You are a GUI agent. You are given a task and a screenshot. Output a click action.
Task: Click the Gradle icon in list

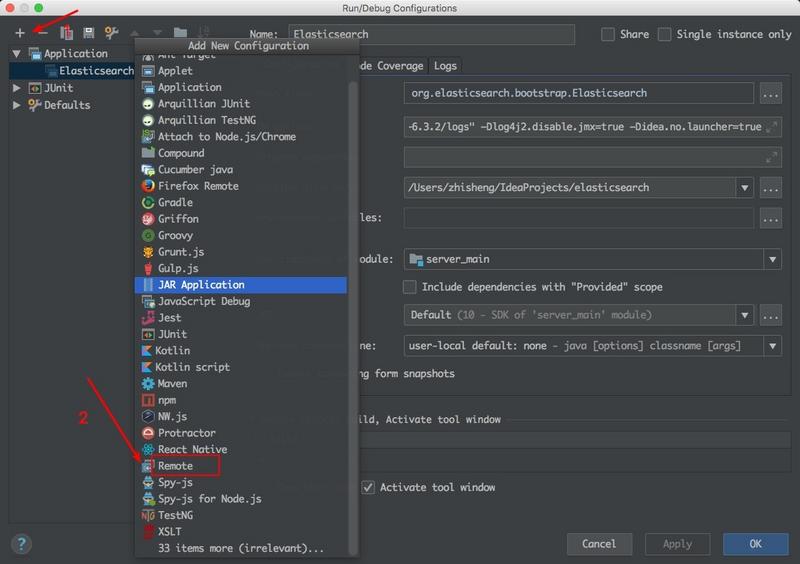pos(148,203)
